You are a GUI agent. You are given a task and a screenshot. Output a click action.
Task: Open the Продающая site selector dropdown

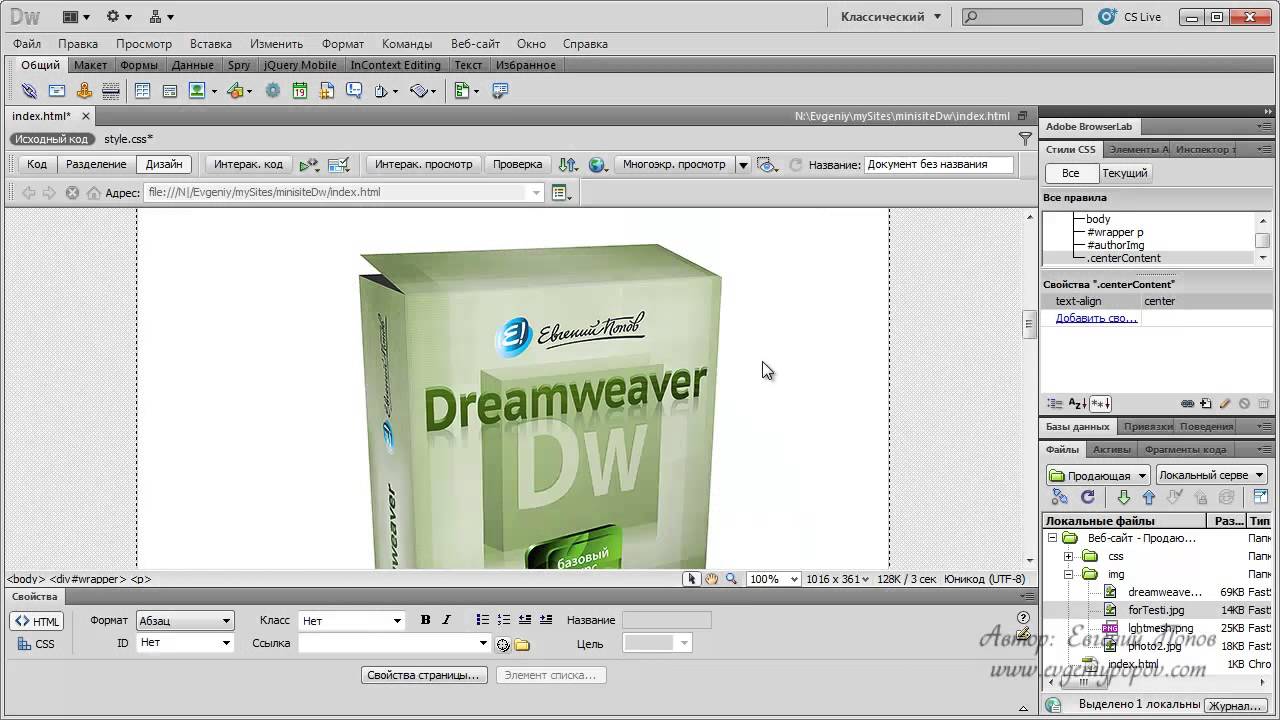click(1098, 475)
